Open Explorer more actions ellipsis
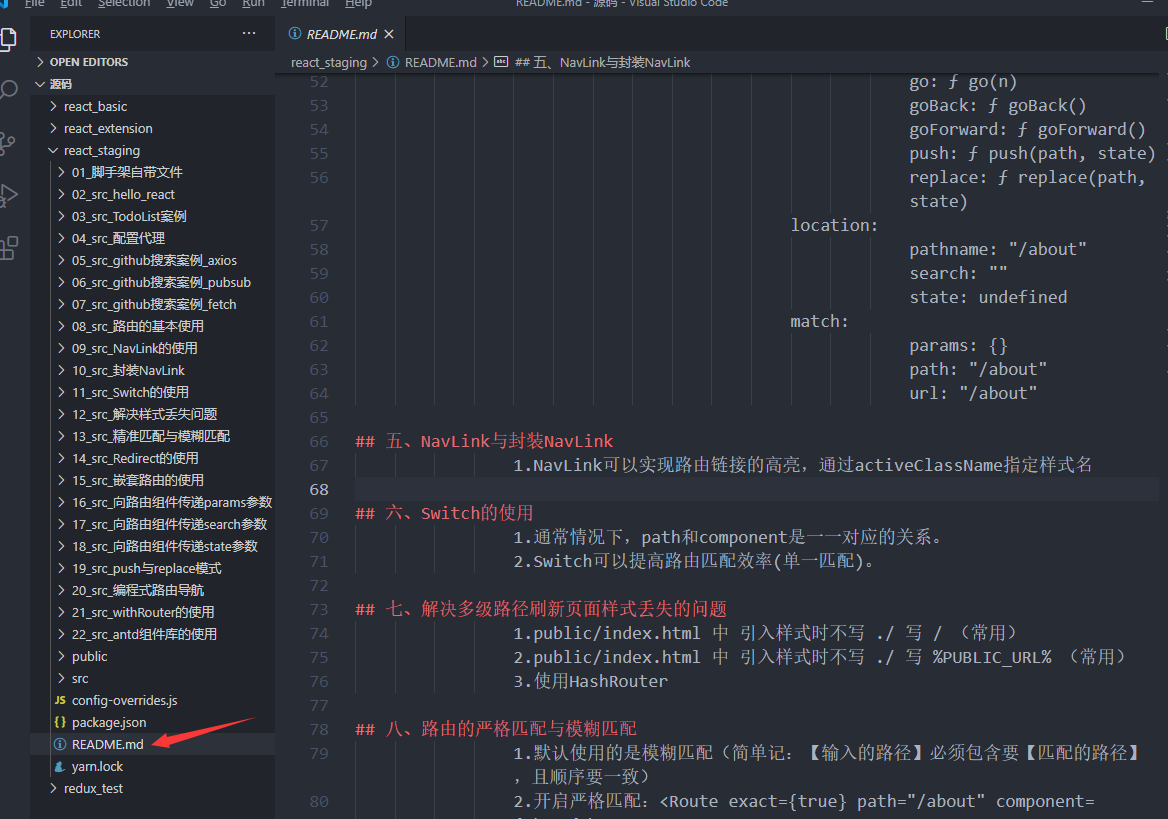Viewport: 1168px width, 819px height. [x=249, y=34]
